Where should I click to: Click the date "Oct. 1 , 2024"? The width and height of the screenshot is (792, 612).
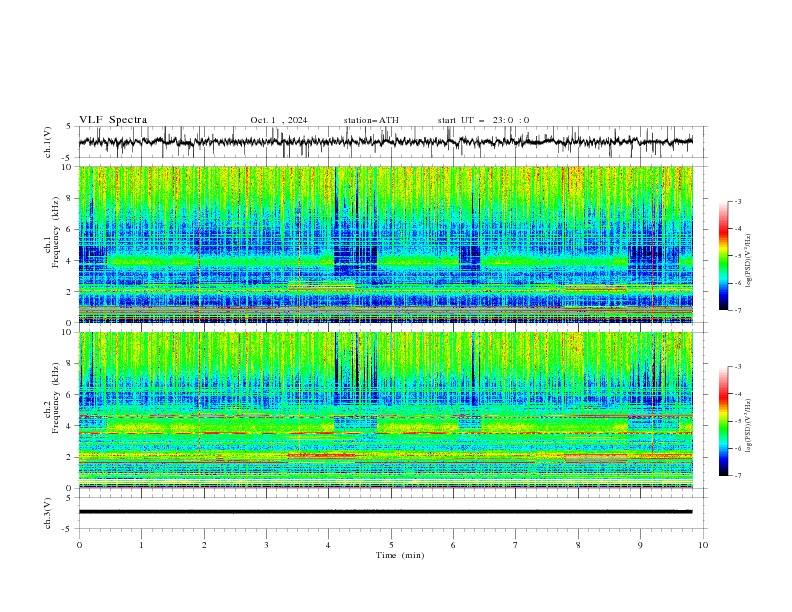coord(279,120)
